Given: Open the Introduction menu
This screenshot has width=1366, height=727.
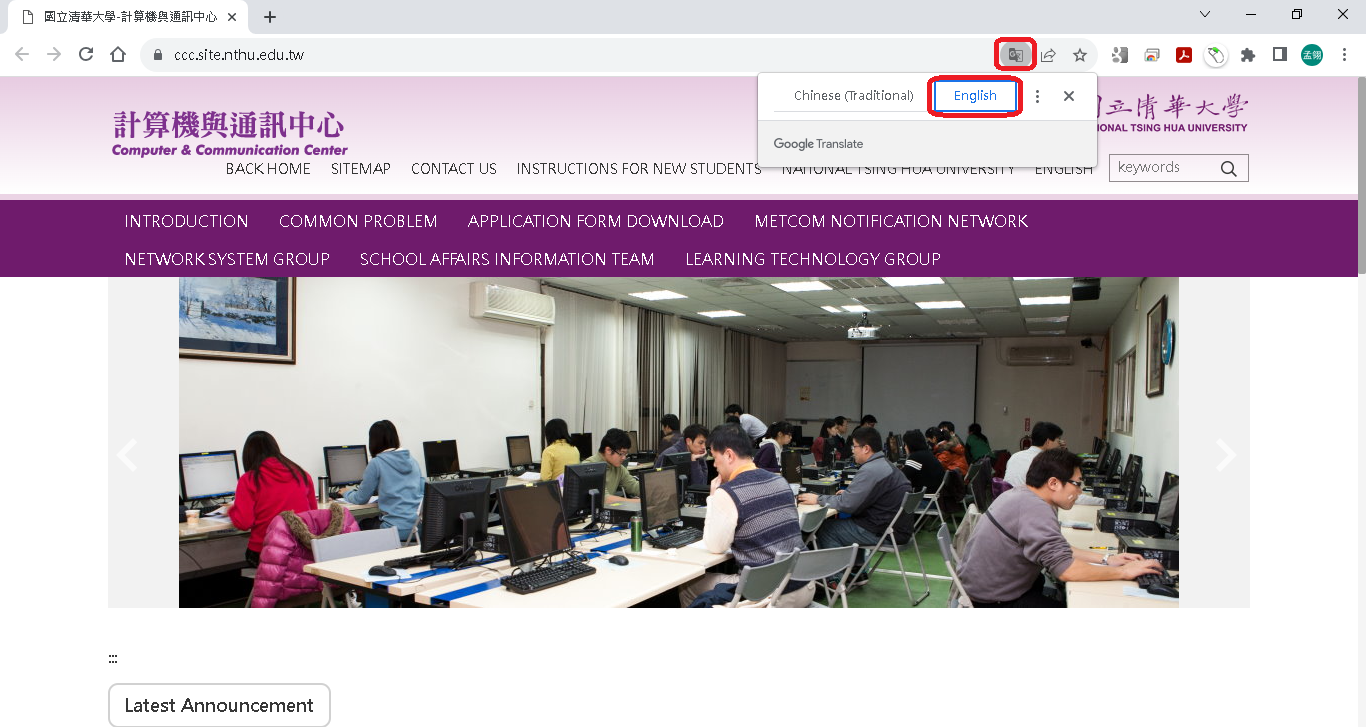Looking at the screenshot, I should [186, 221].
